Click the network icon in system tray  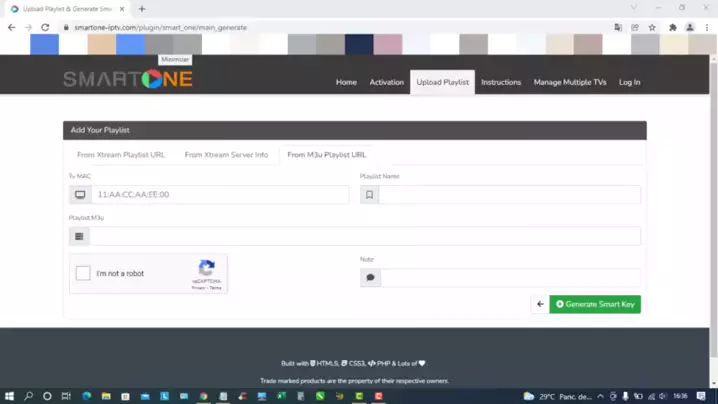(651, 396)
